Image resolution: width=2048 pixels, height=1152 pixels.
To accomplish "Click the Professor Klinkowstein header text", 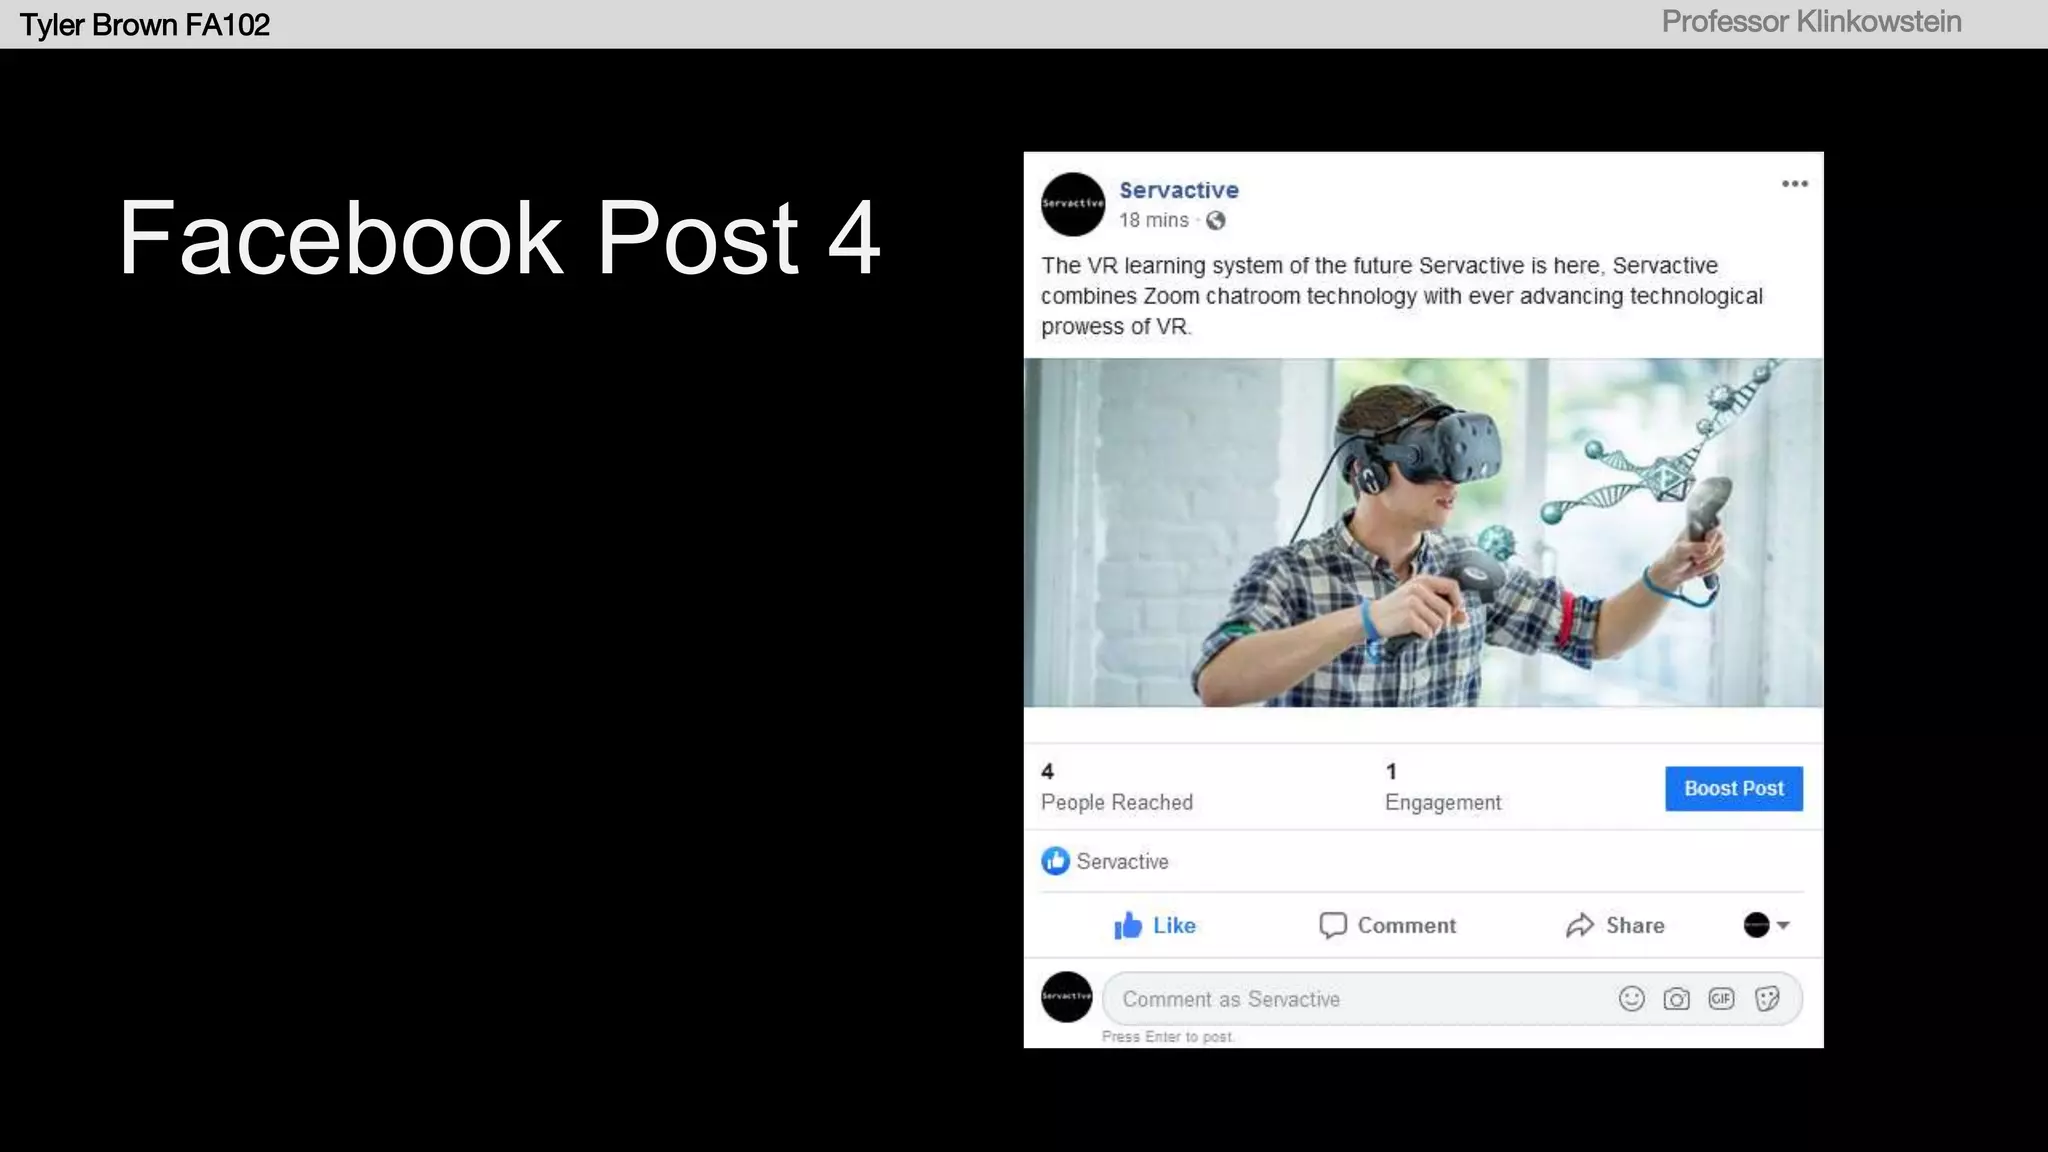I will pyautogui.click(x=1811, y=21).
